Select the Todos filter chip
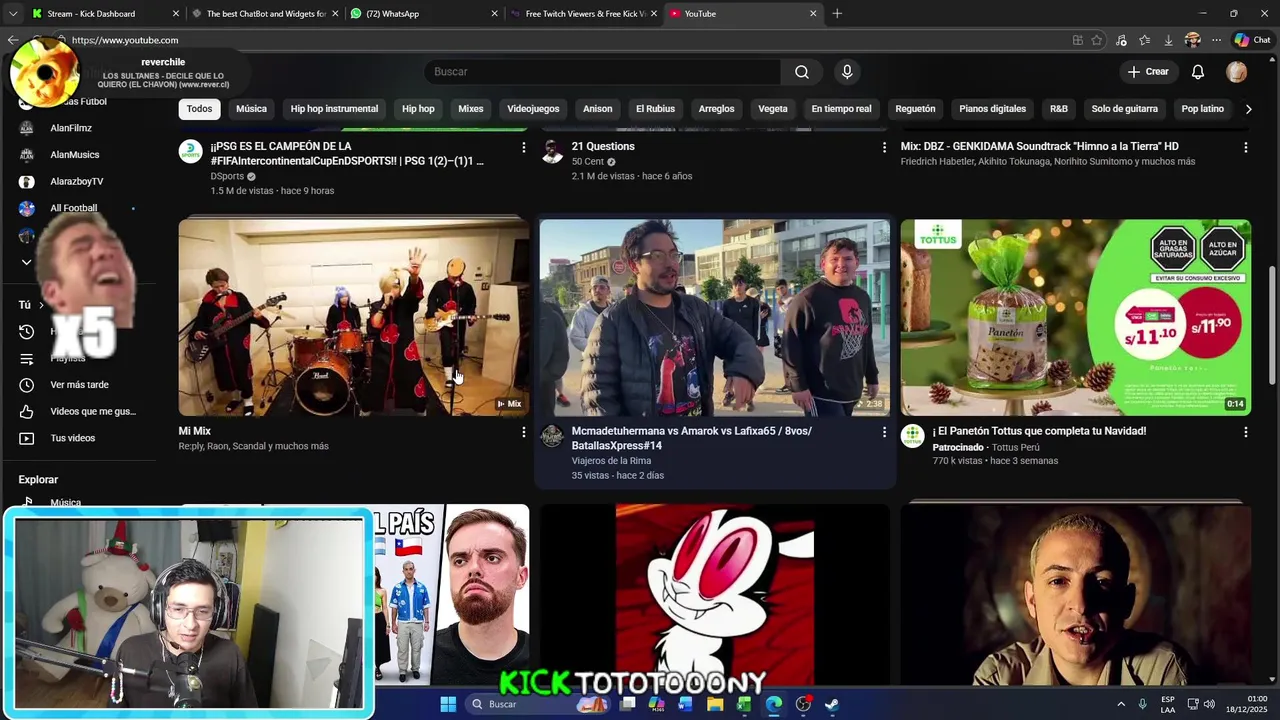This screenshot has height=720, width=1280. click(199, 109)
